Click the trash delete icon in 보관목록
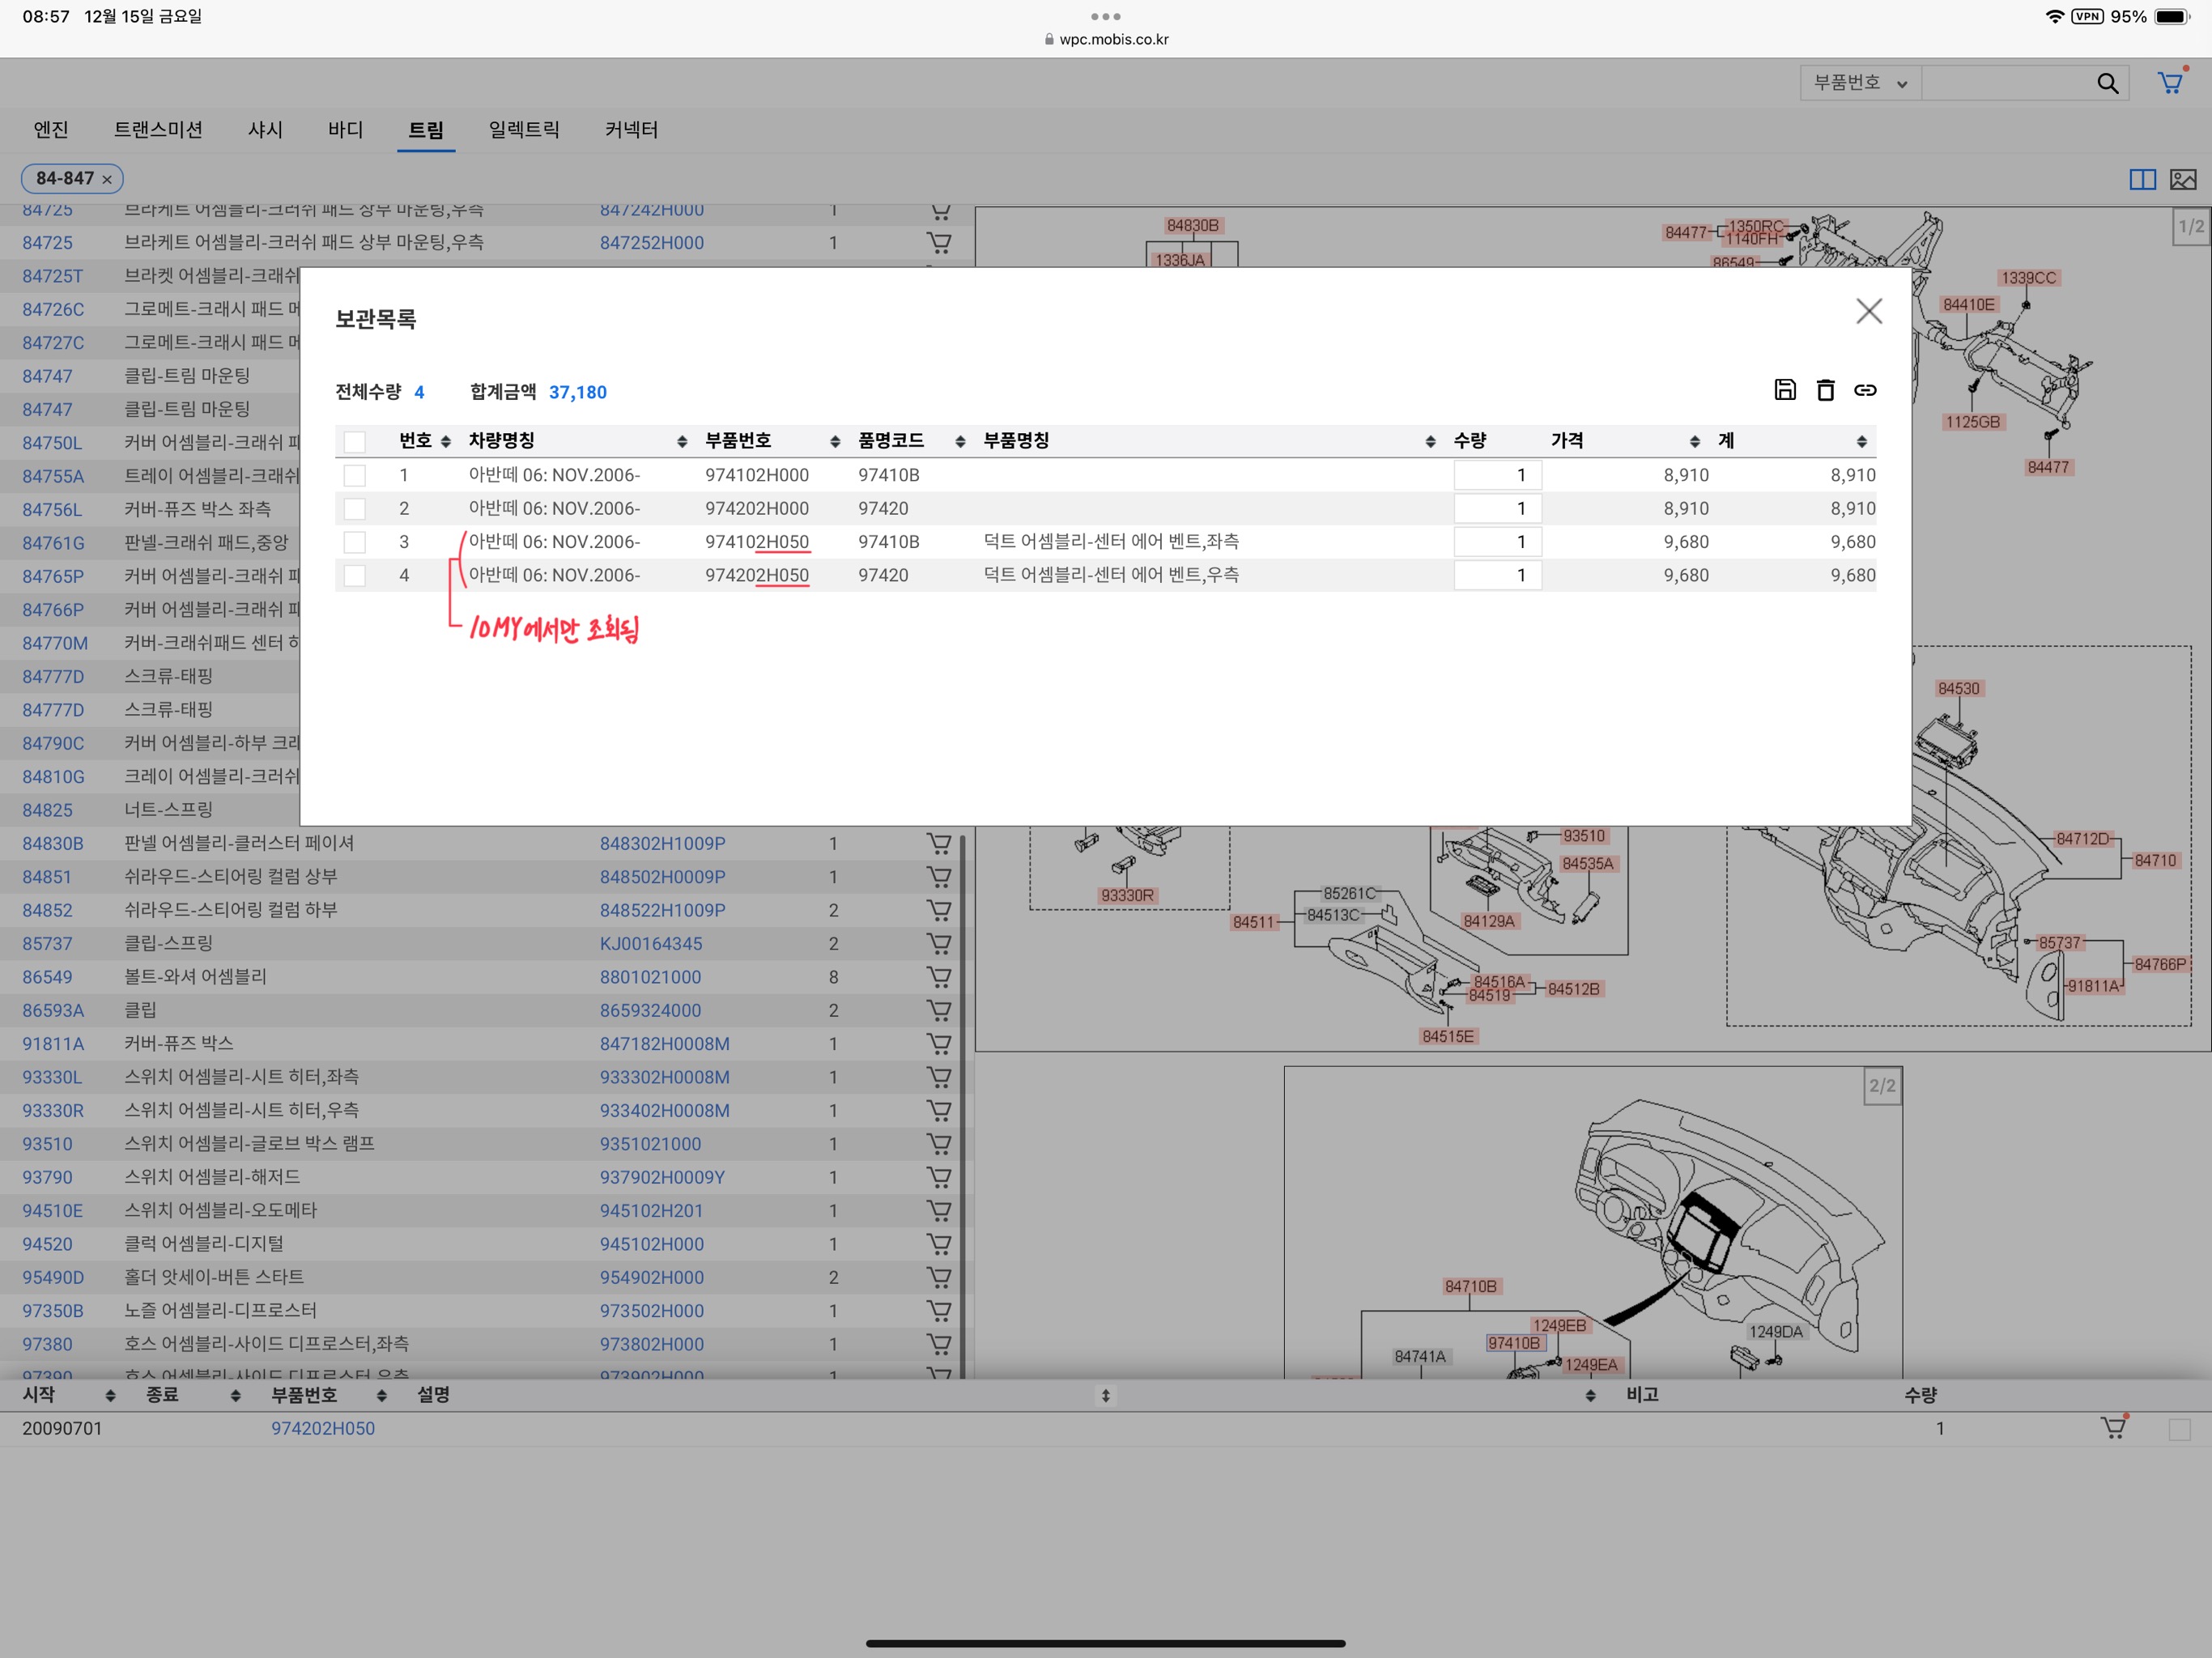The height and width of the screenshot is (1658, 2212). click(1825, 390)
